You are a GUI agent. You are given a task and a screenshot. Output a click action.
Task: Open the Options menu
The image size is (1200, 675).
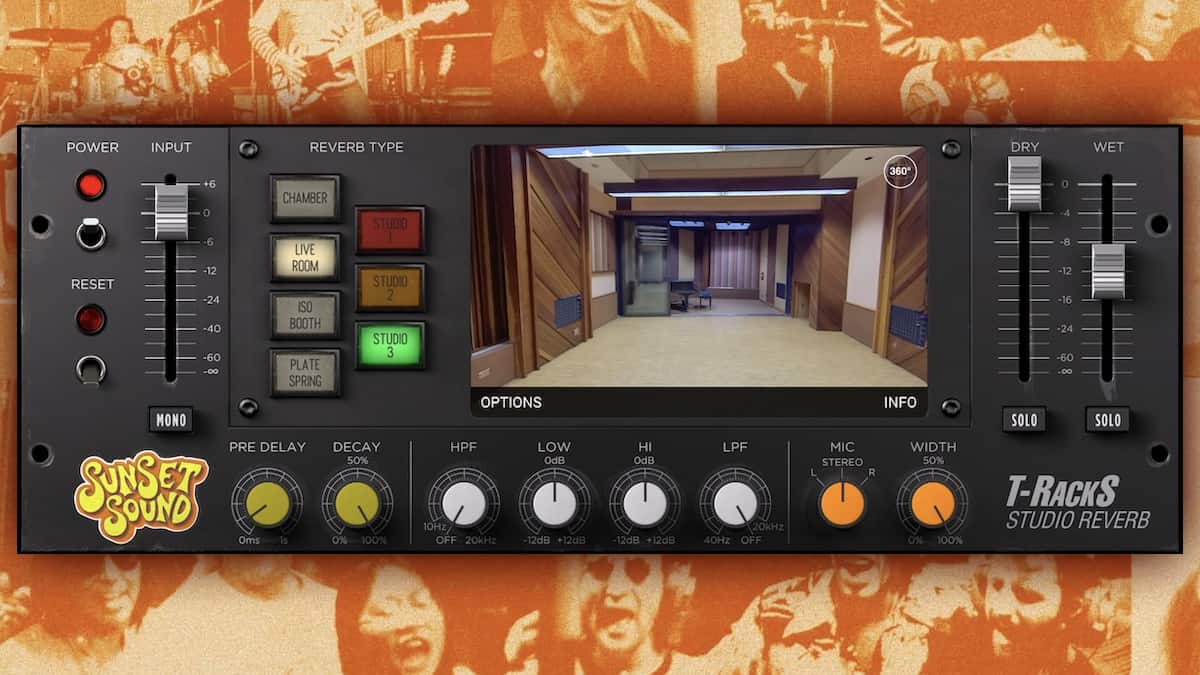(x=512, y=401)
